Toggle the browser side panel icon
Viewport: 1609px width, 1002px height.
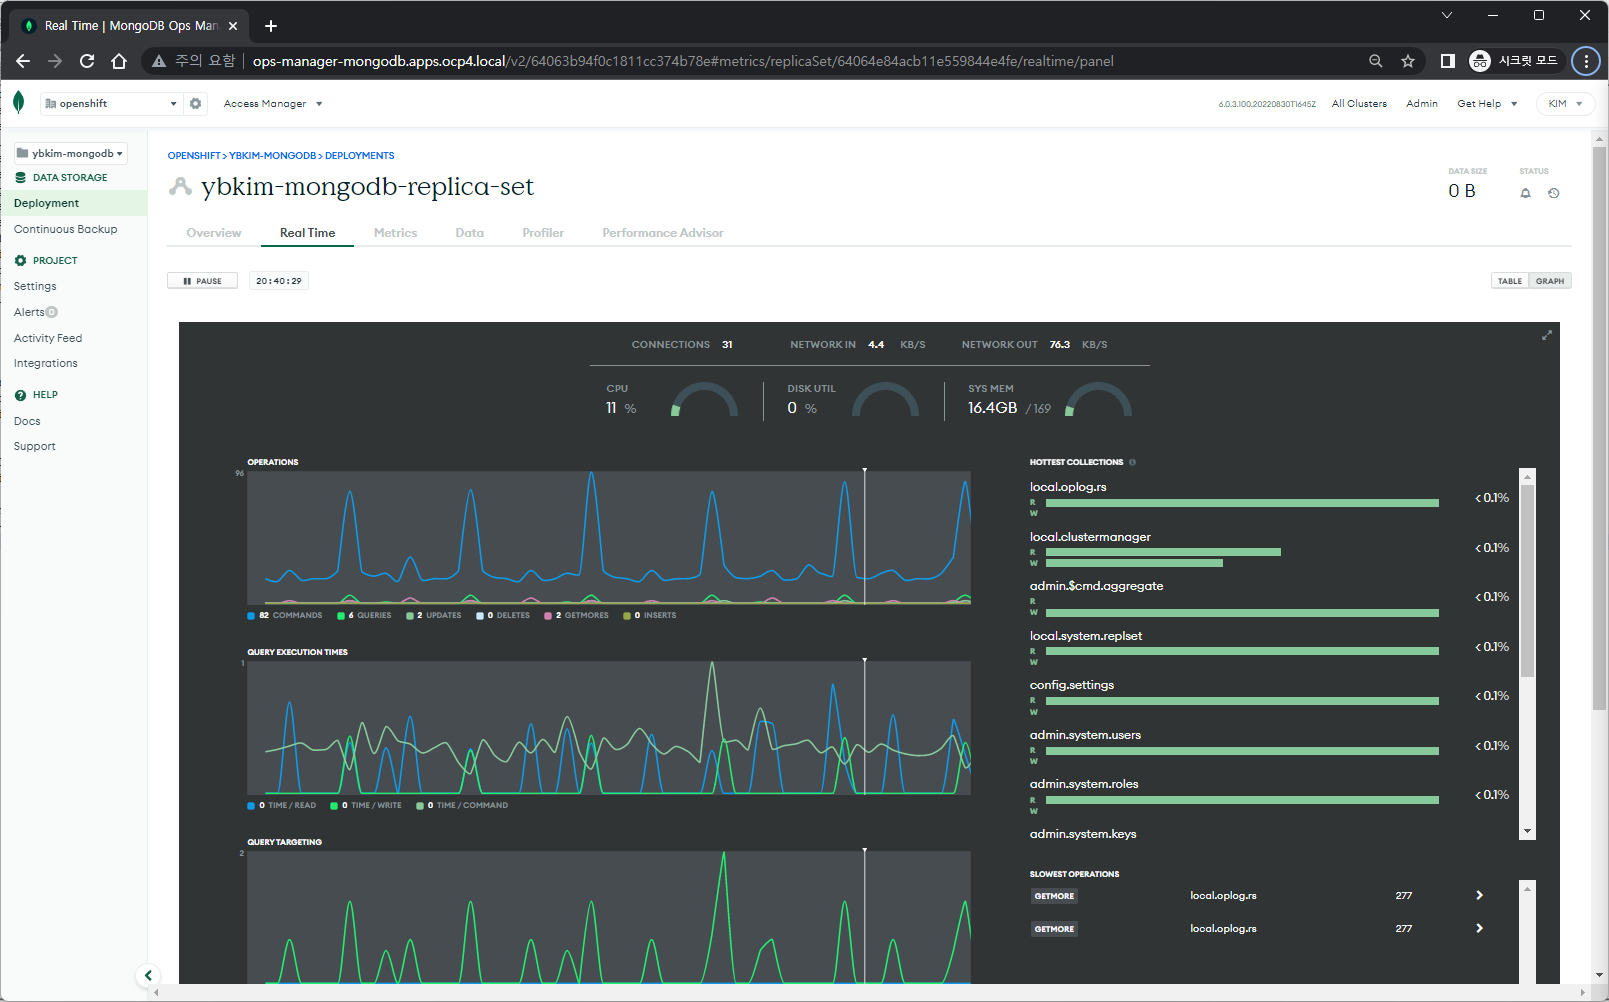[1447, 61]
